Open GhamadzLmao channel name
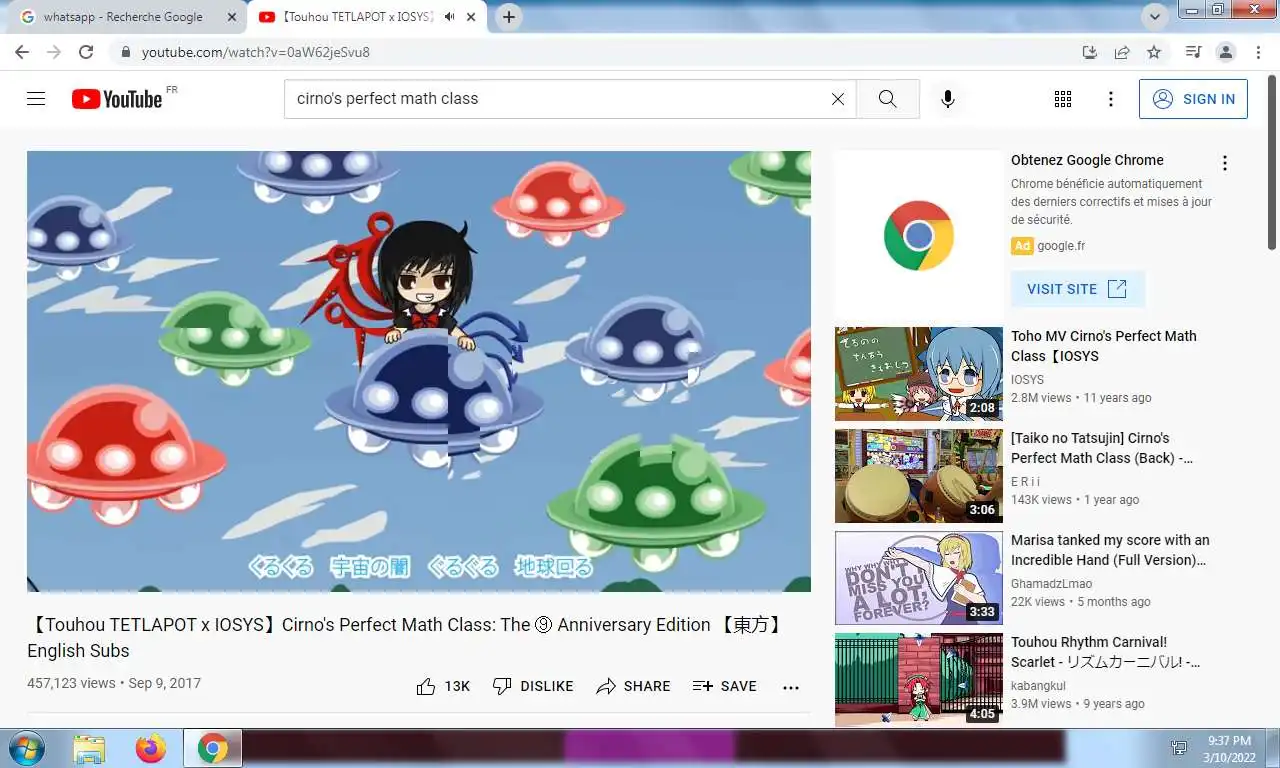Viewport: 1280px width, 768px height. coord(1051,584)
